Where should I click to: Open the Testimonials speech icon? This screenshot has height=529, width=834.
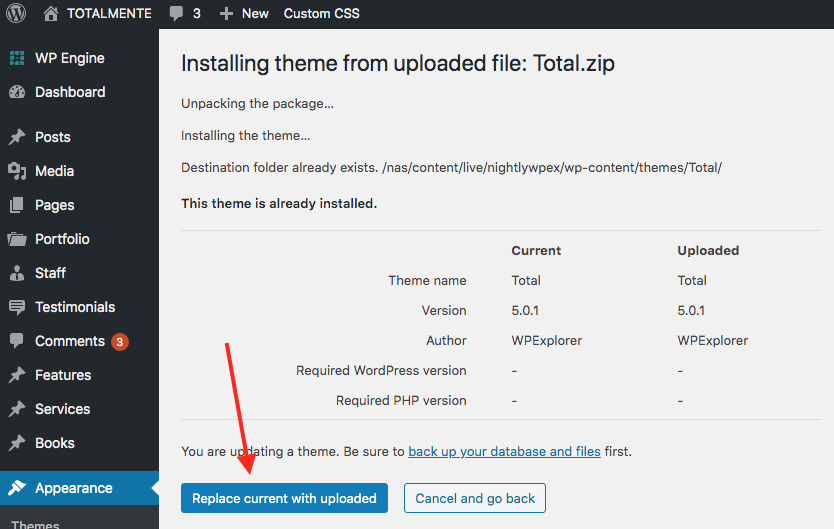[17, 307]
